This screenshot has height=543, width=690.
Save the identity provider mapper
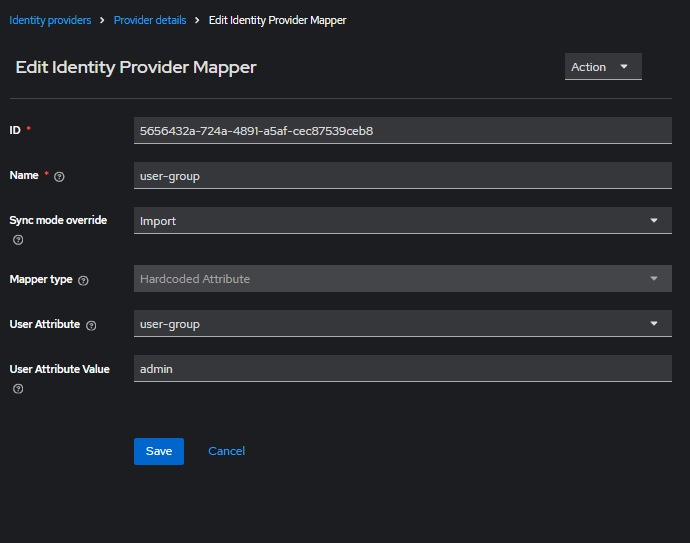pyautogui.click(x=159, y=451)
